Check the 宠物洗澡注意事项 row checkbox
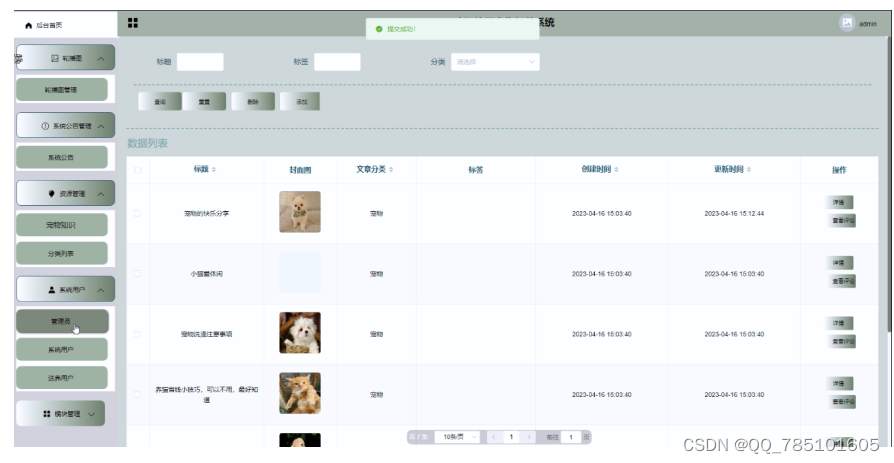 coord(137,334)
